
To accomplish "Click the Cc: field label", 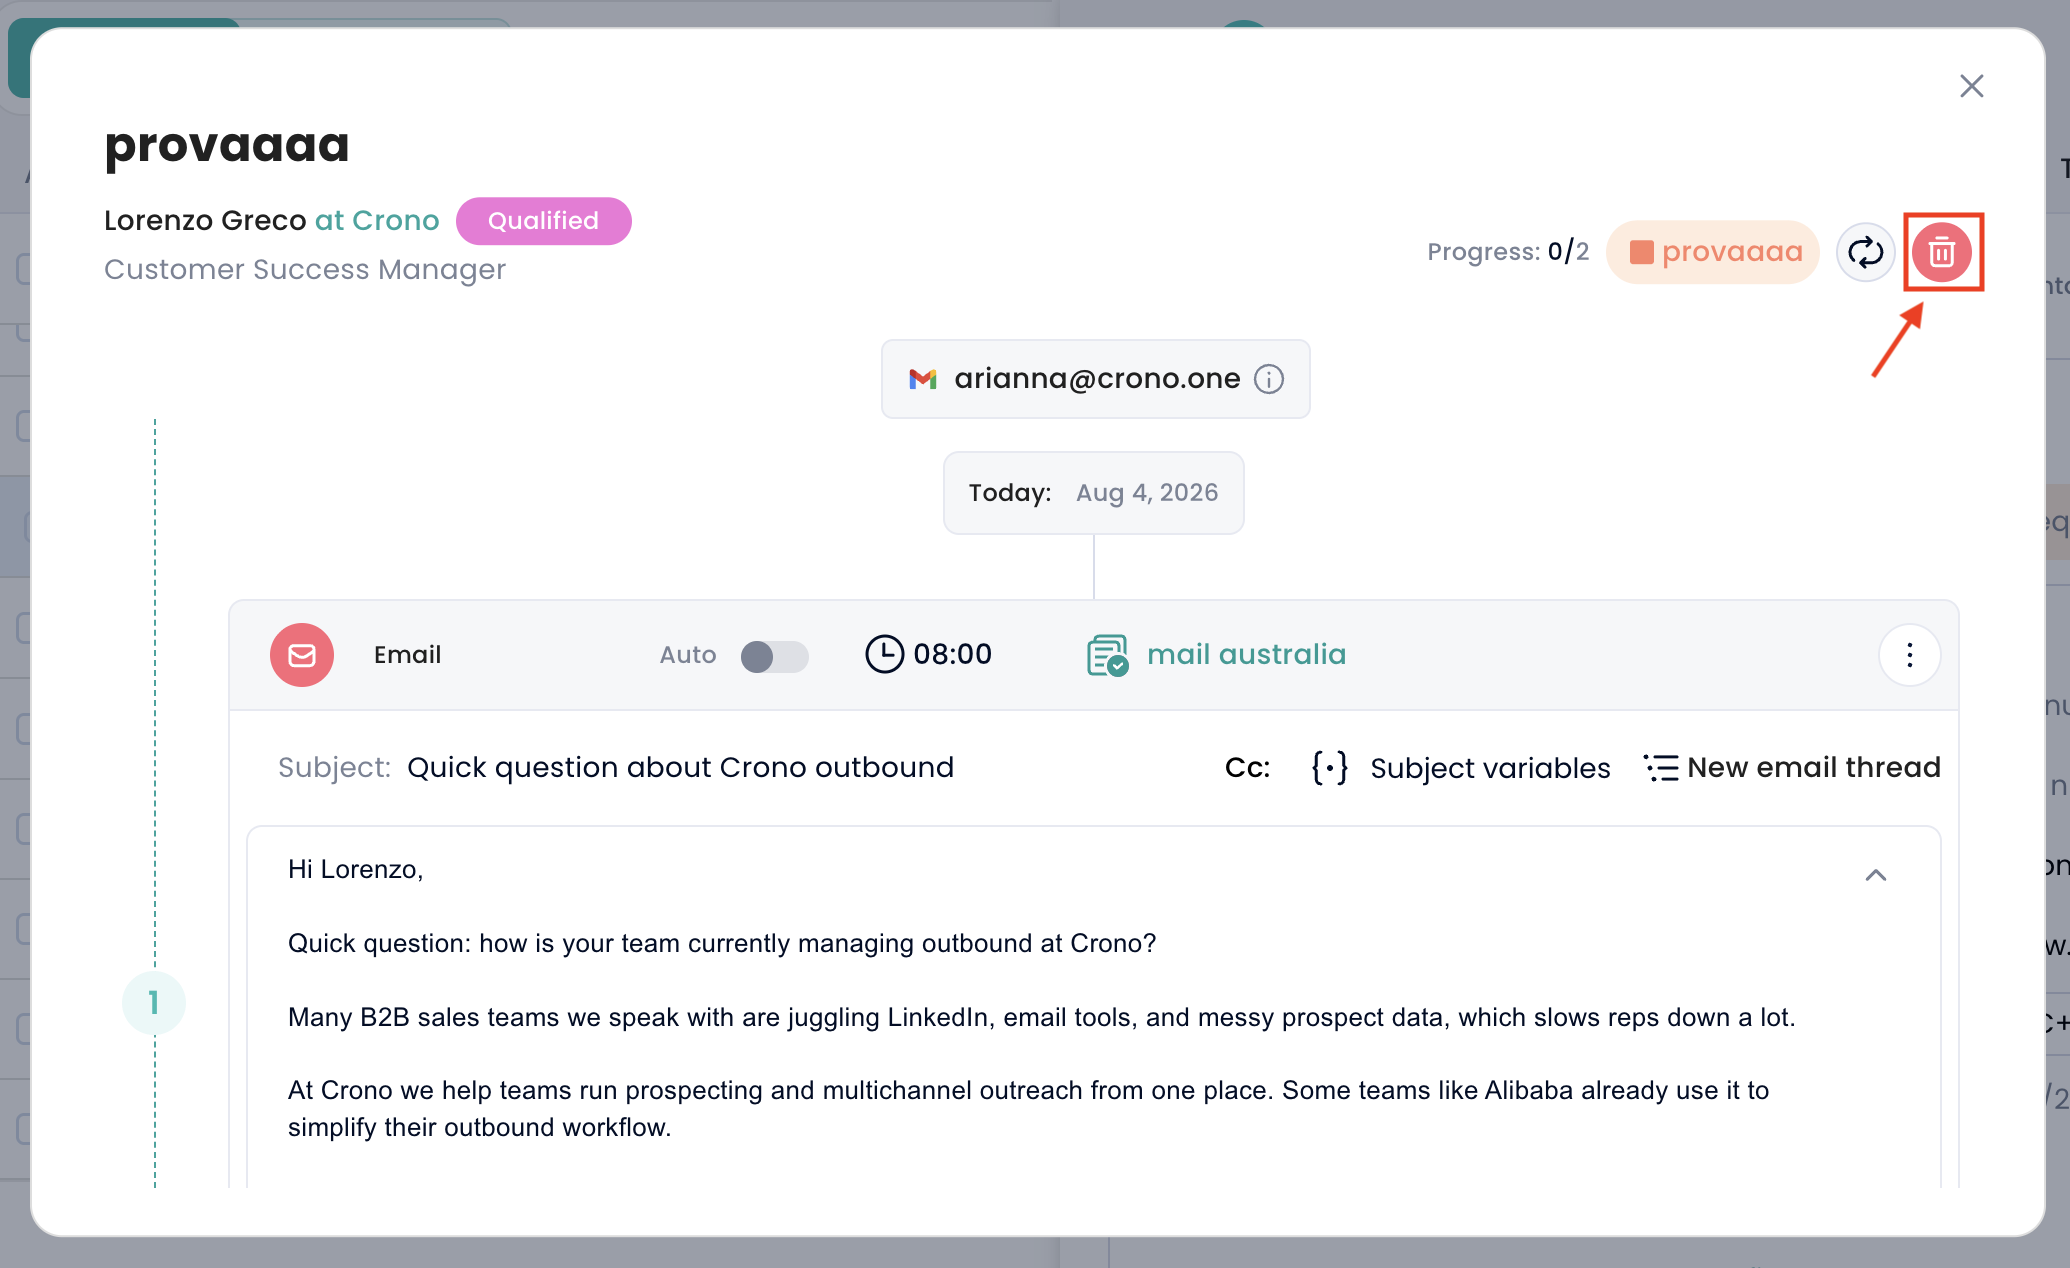I will [1247, 768].
